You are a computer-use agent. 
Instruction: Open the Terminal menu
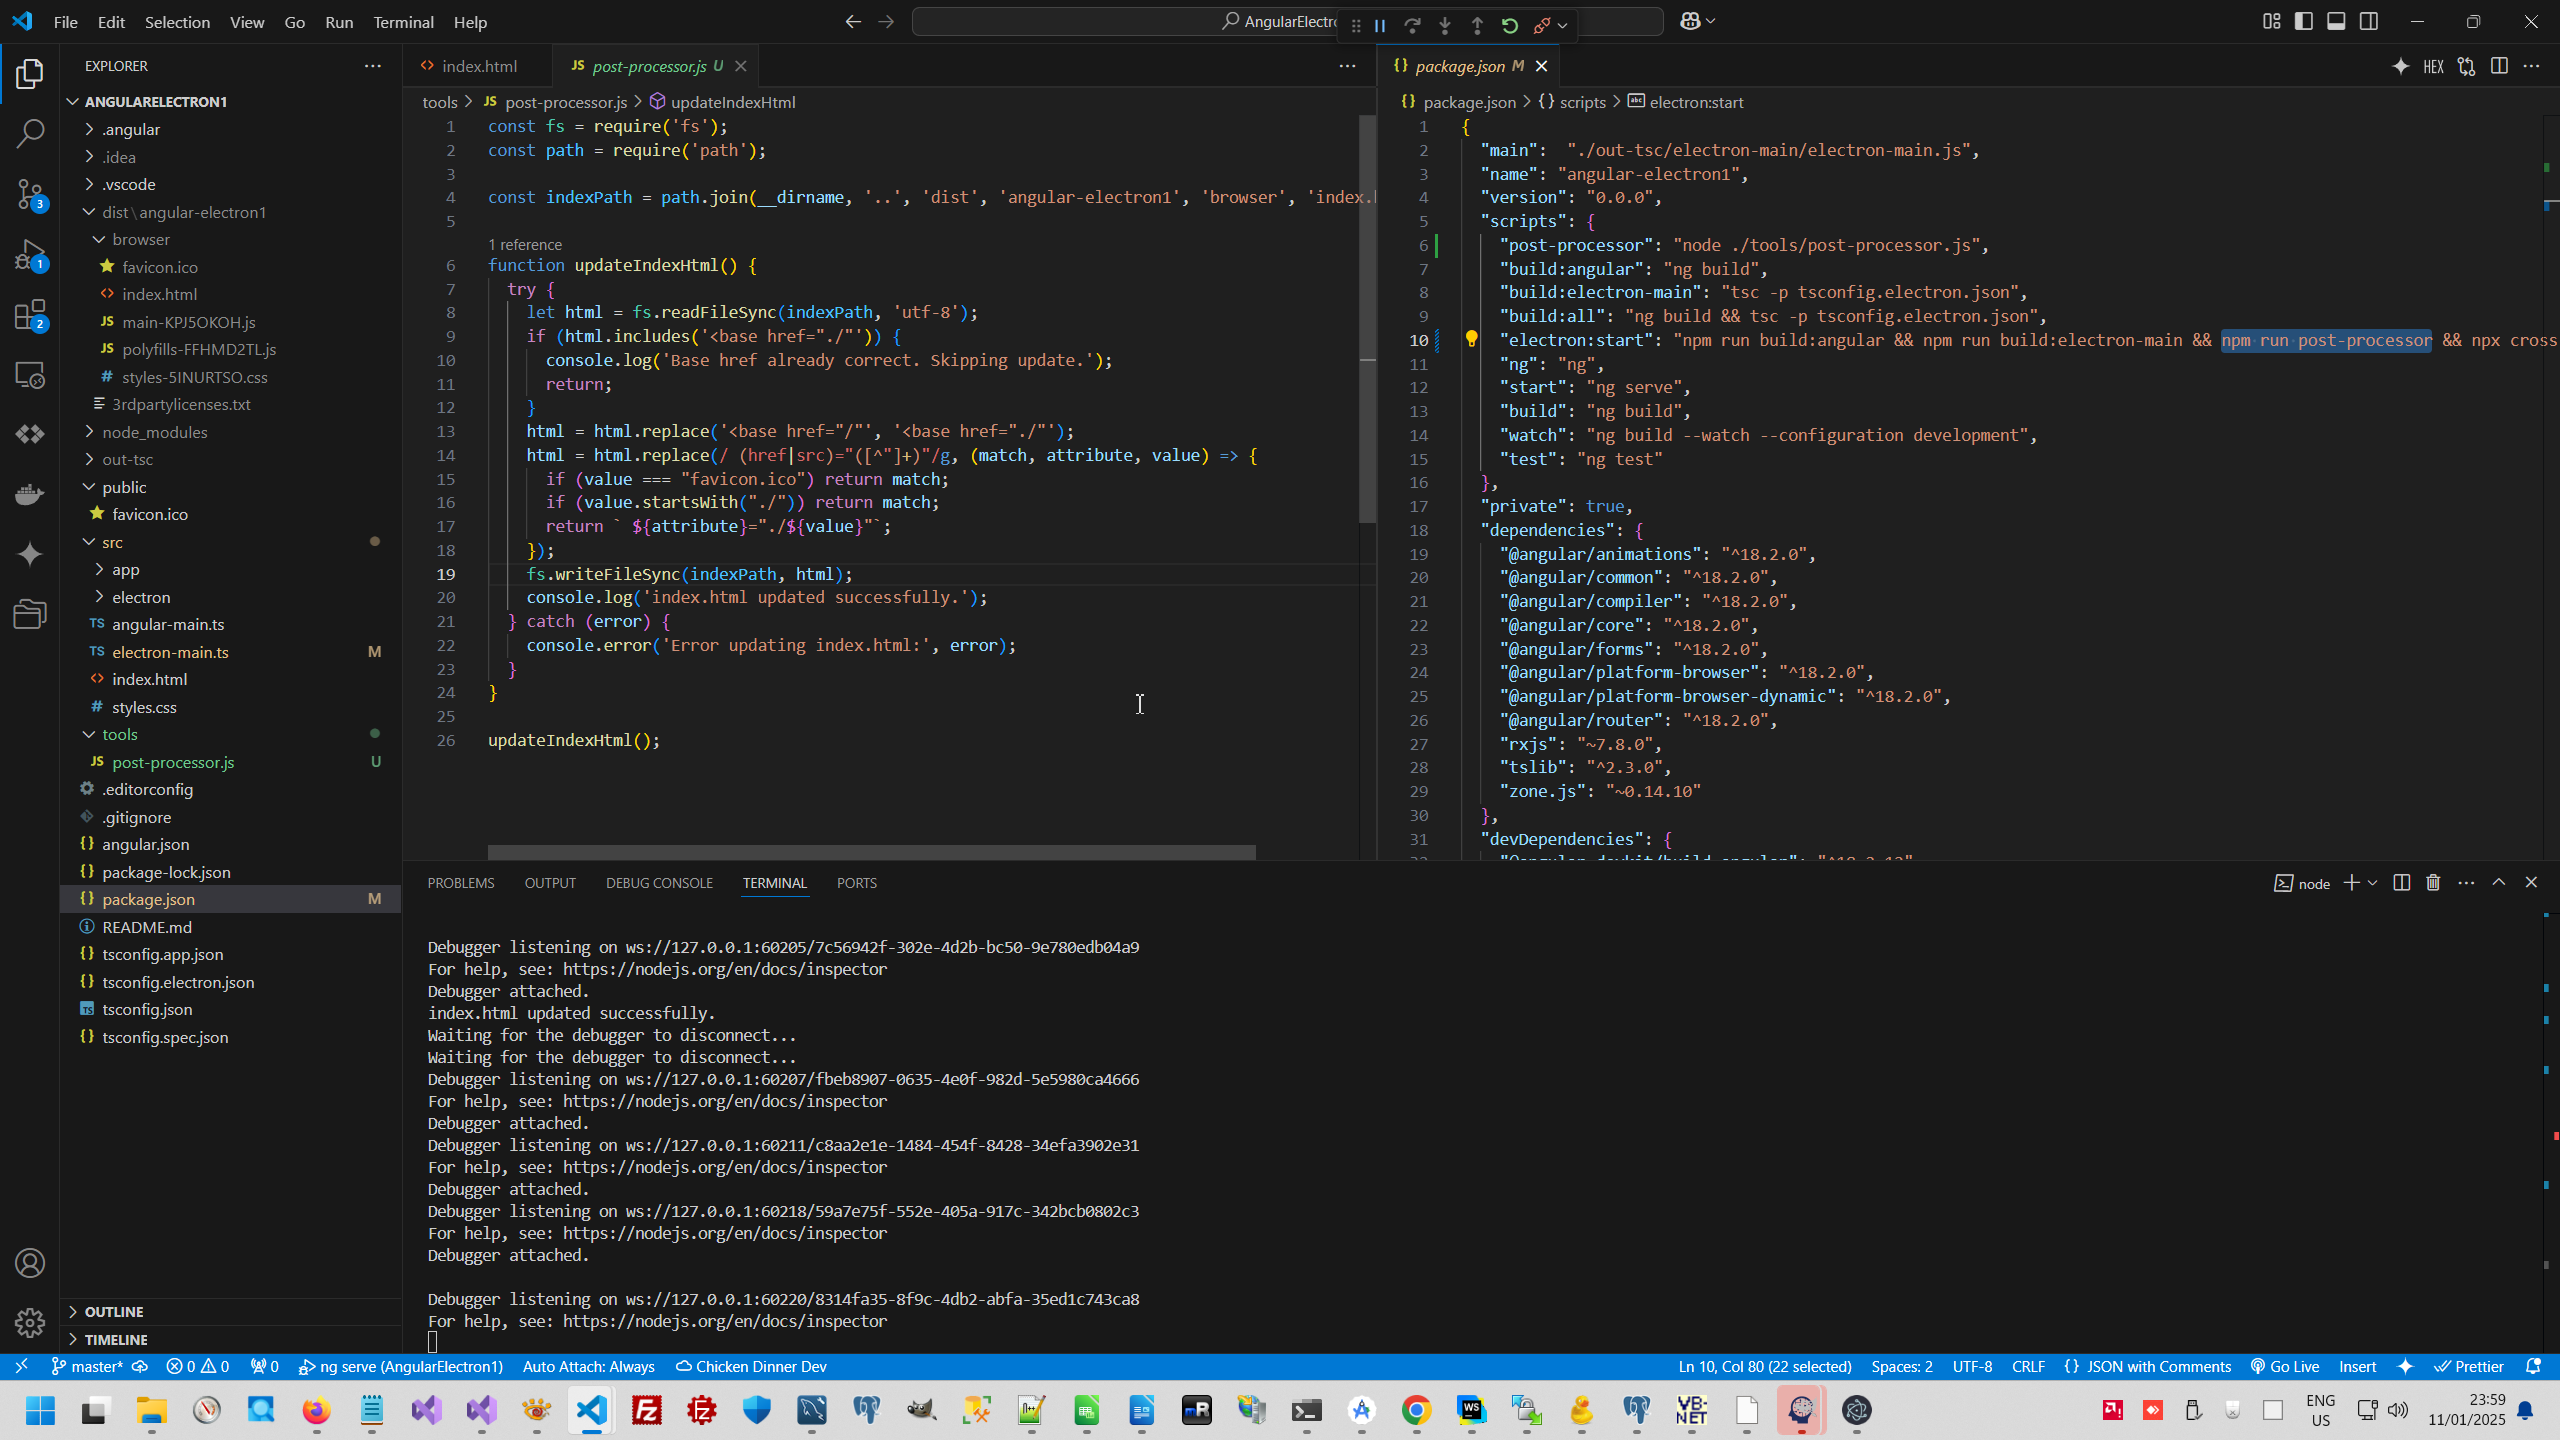[x=403, y=22]
